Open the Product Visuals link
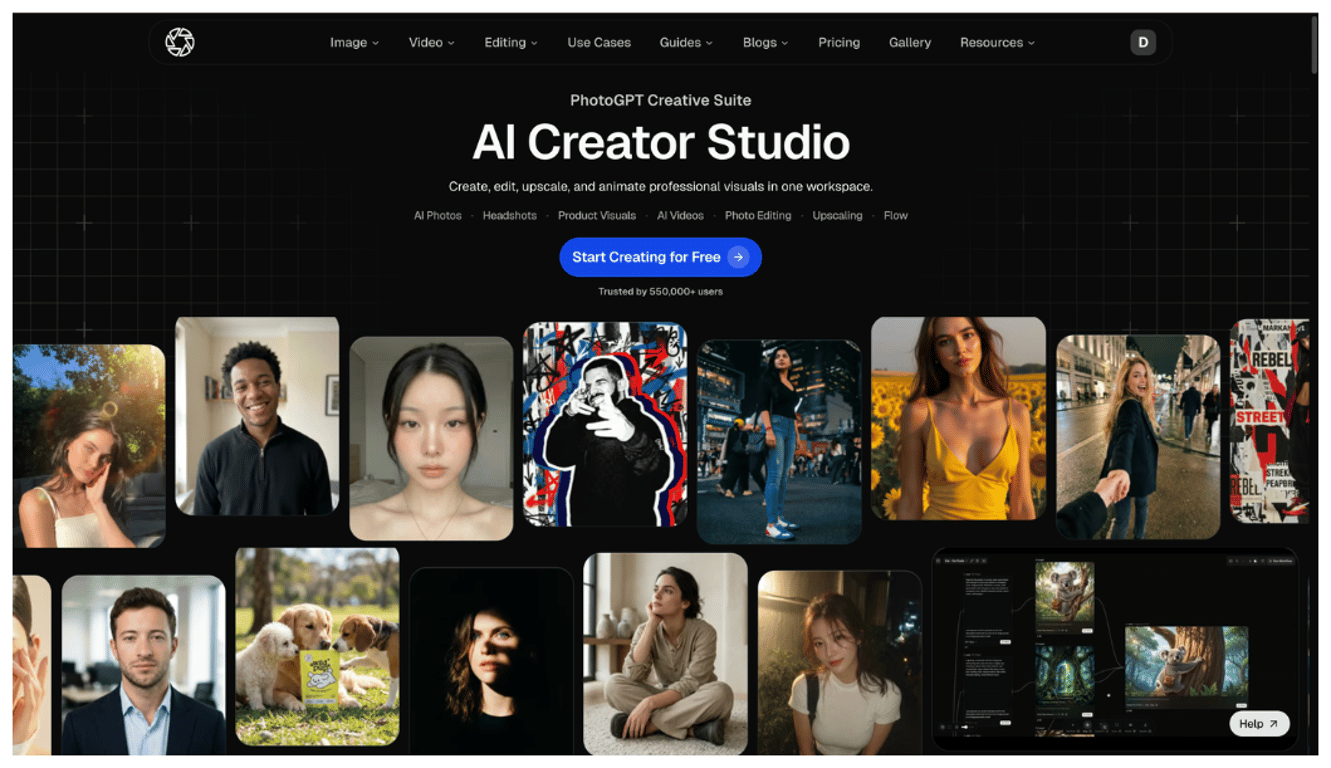This screenshot has height=768, width=1331. [597, 216]
